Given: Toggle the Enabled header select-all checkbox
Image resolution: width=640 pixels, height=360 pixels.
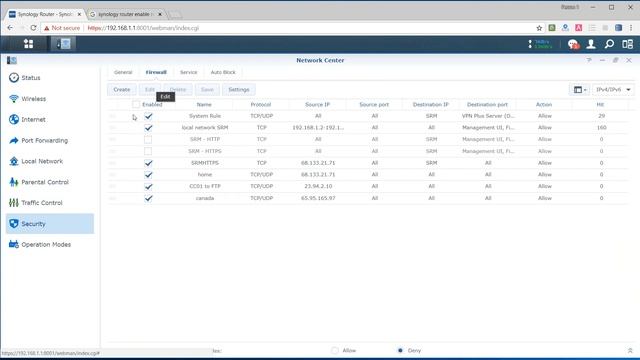Looking at the screenshot, I should [x=136, y=104].
